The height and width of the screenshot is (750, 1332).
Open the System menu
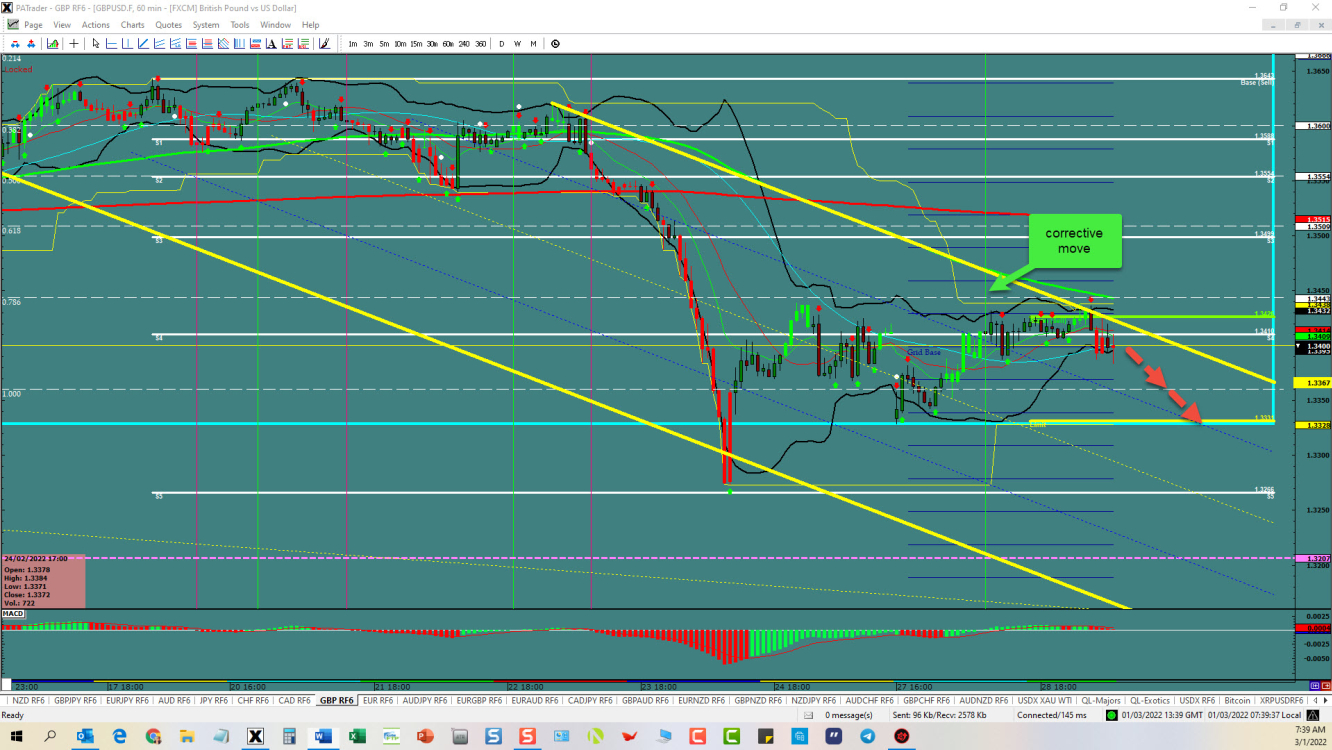tap(206, 24)
